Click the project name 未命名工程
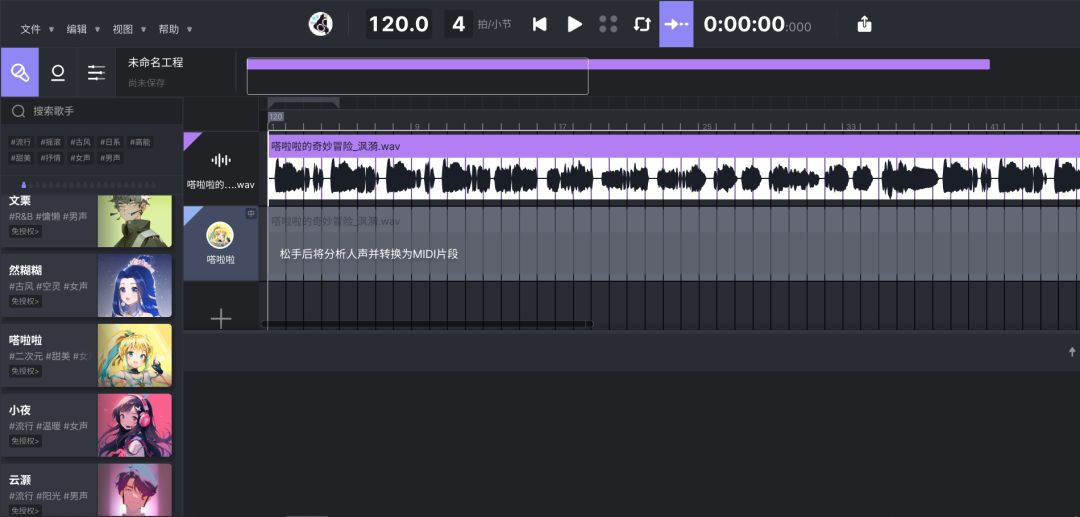The image size is (1080, 517). pos(156,62)
